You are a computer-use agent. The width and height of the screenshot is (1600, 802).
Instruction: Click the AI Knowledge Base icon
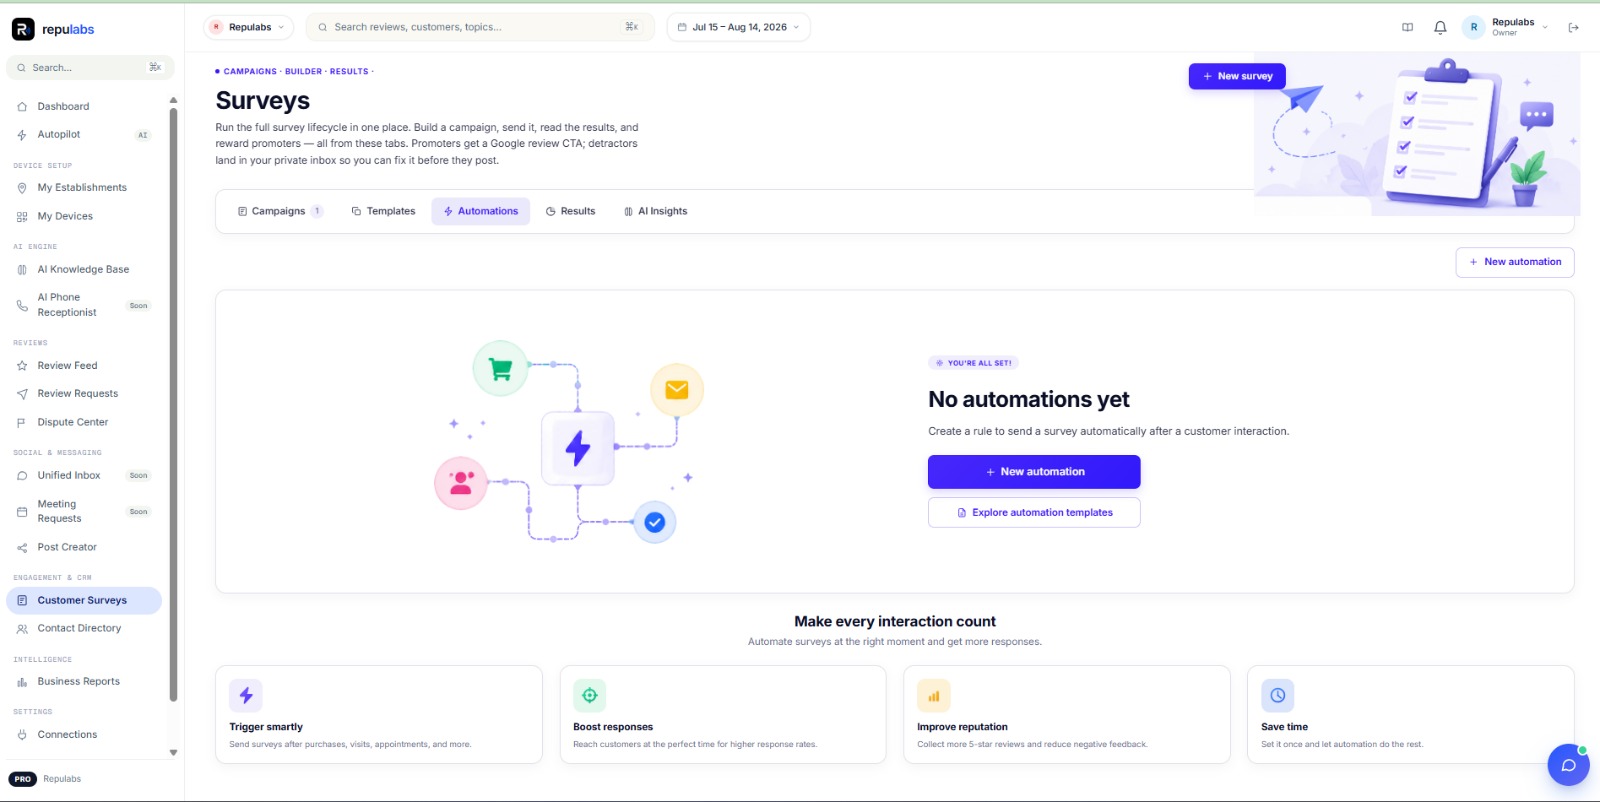22,269
